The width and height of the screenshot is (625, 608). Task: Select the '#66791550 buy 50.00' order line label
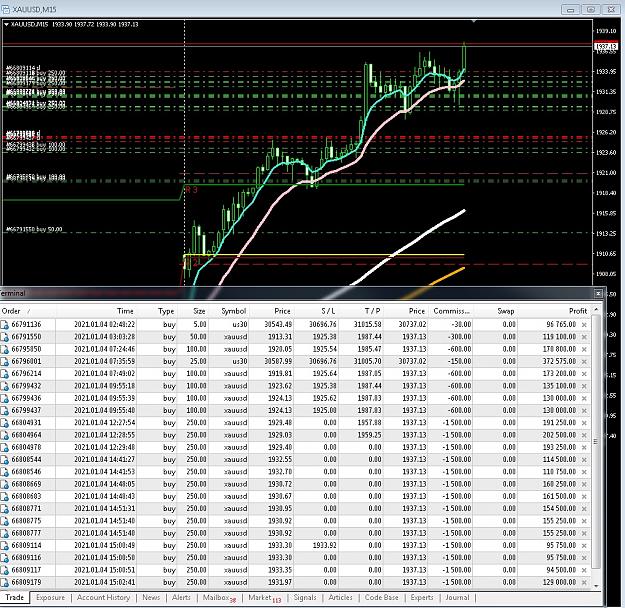click(34, 229)
